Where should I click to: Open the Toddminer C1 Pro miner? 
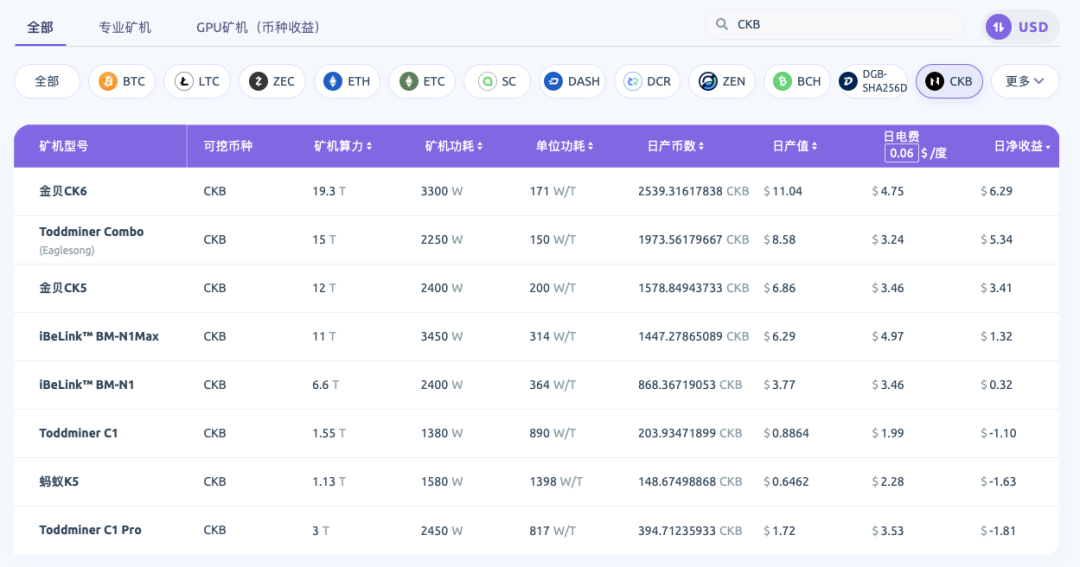click(x=90, y=530)
